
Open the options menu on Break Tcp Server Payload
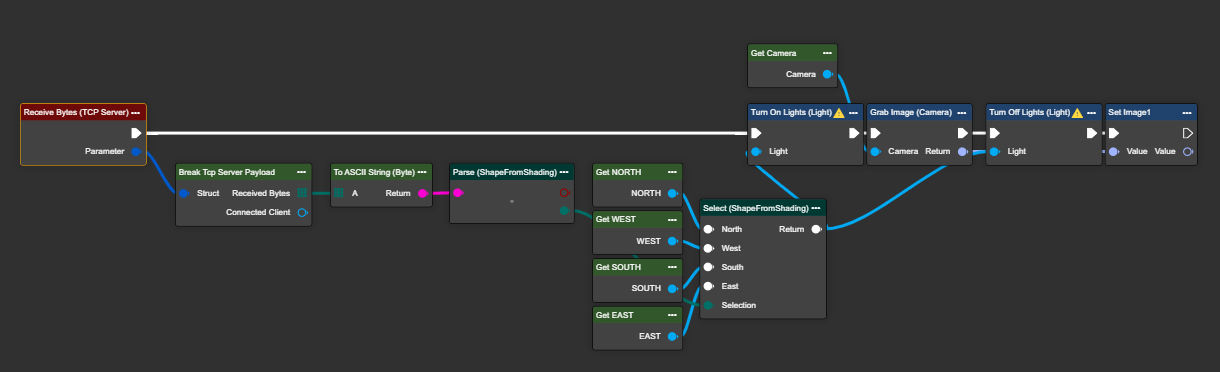301,172
